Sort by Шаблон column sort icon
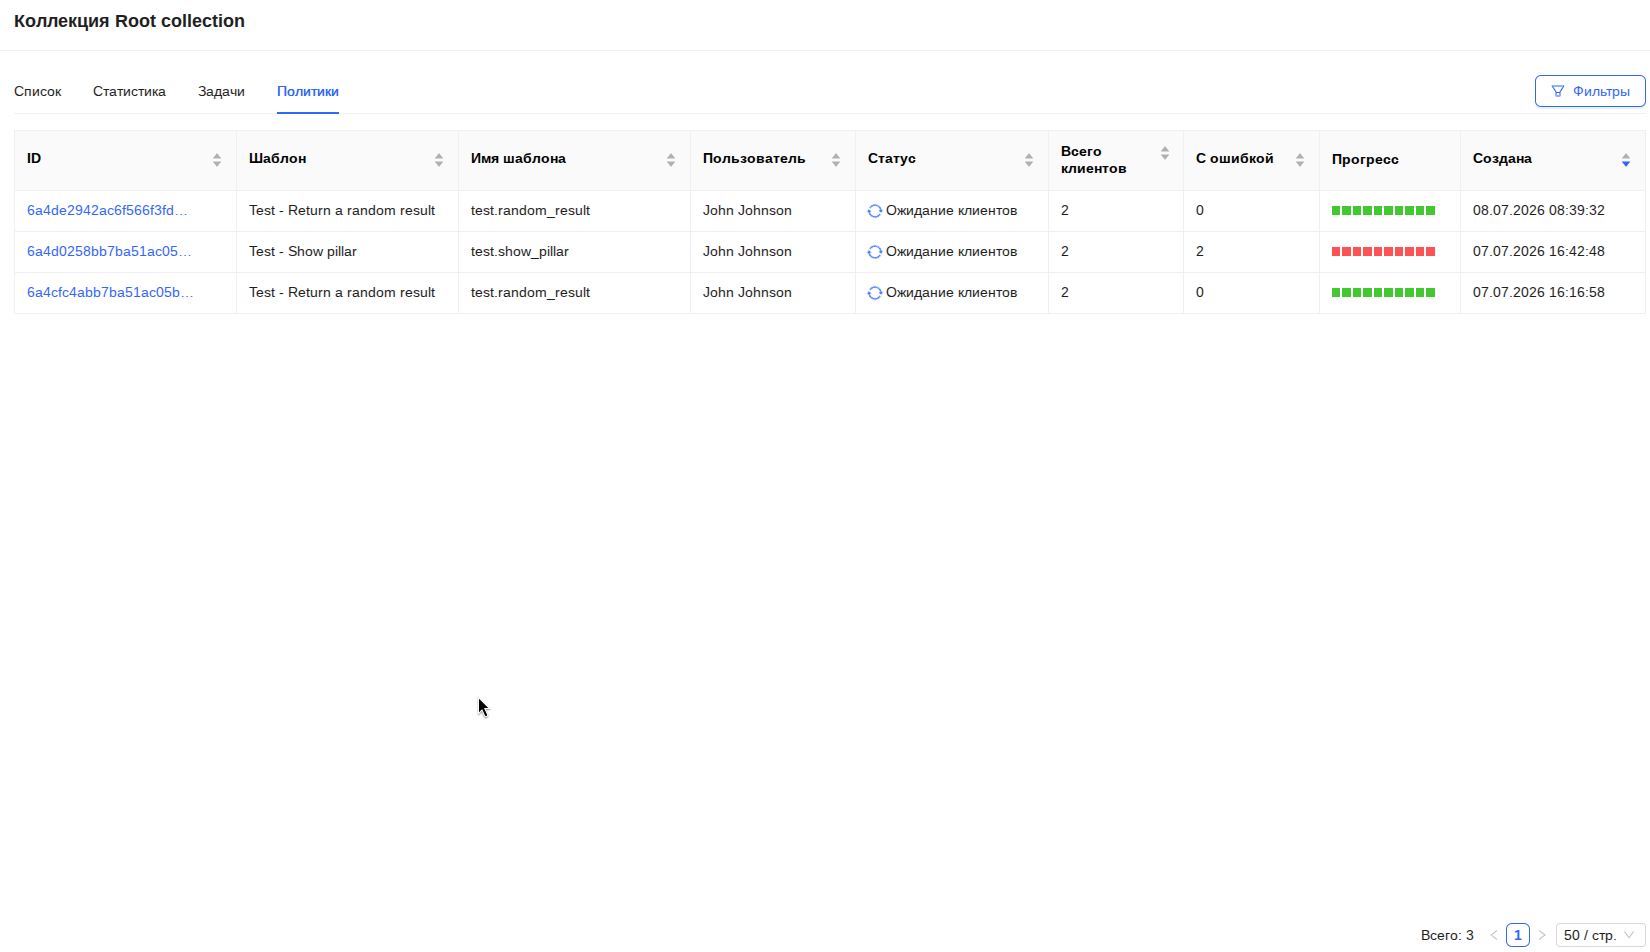Screen dimensions: 1650x952 click(x=439, y=160)
